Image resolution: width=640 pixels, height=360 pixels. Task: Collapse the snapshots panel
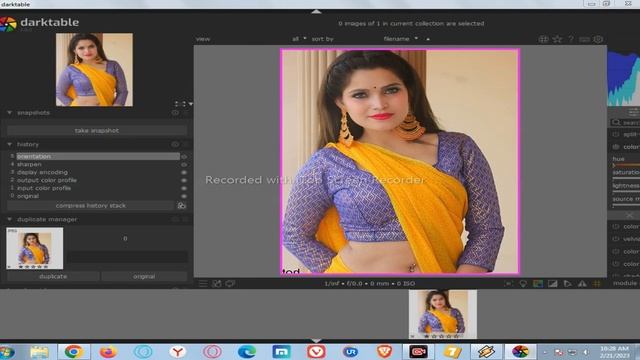pos(9,113)
